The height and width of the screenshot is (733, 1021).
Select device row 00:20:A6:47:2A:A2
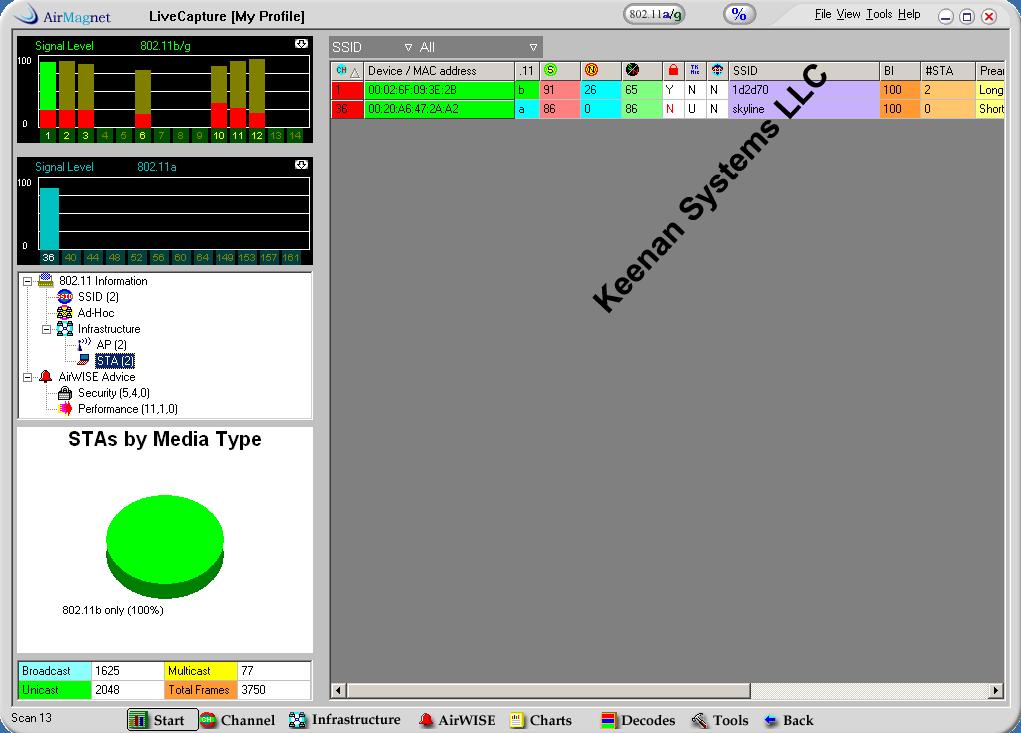(439, 109)
